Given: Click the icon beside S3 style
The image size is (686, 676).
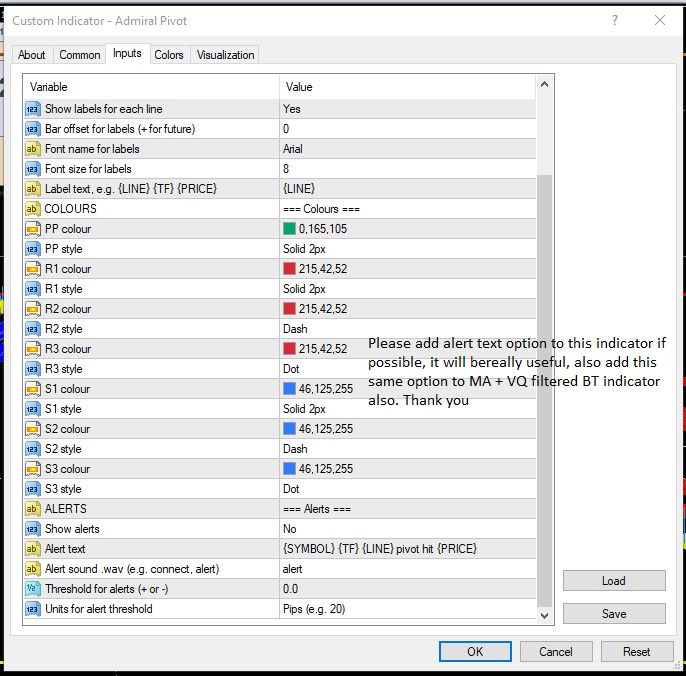Looking at the screenshot, I should point(33,489).
